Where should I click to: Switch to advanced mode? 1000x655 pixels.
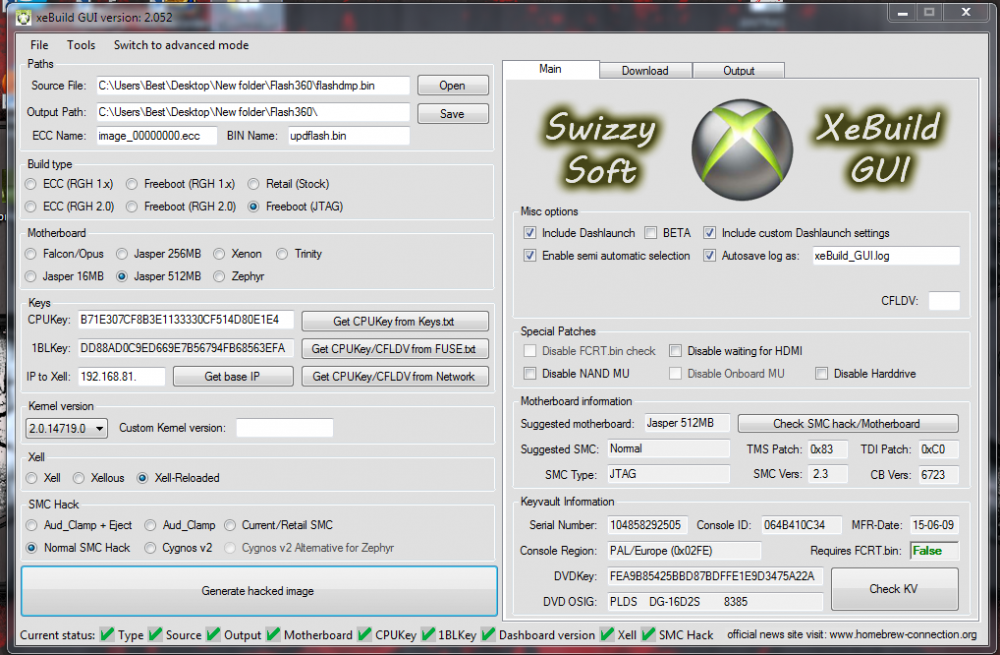(x=181, y=45)
